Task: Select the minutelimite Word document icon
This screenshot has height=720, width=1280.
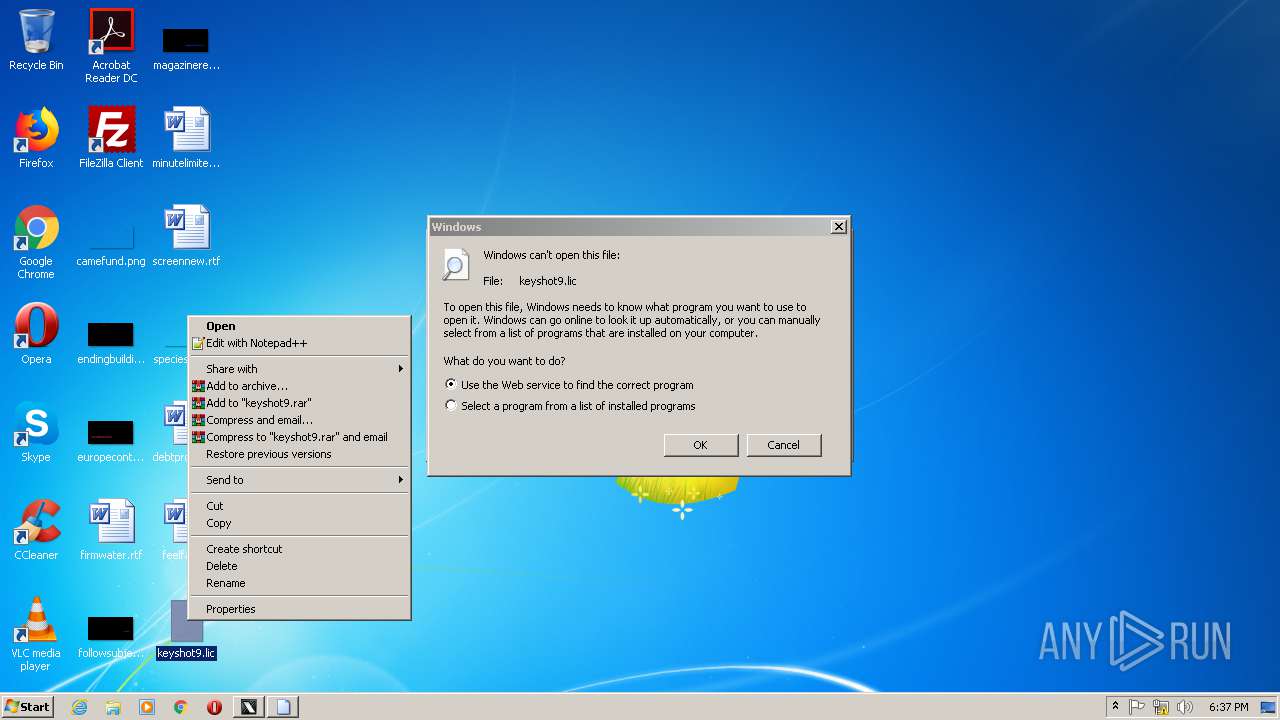Action: click(x=186, y=138)
